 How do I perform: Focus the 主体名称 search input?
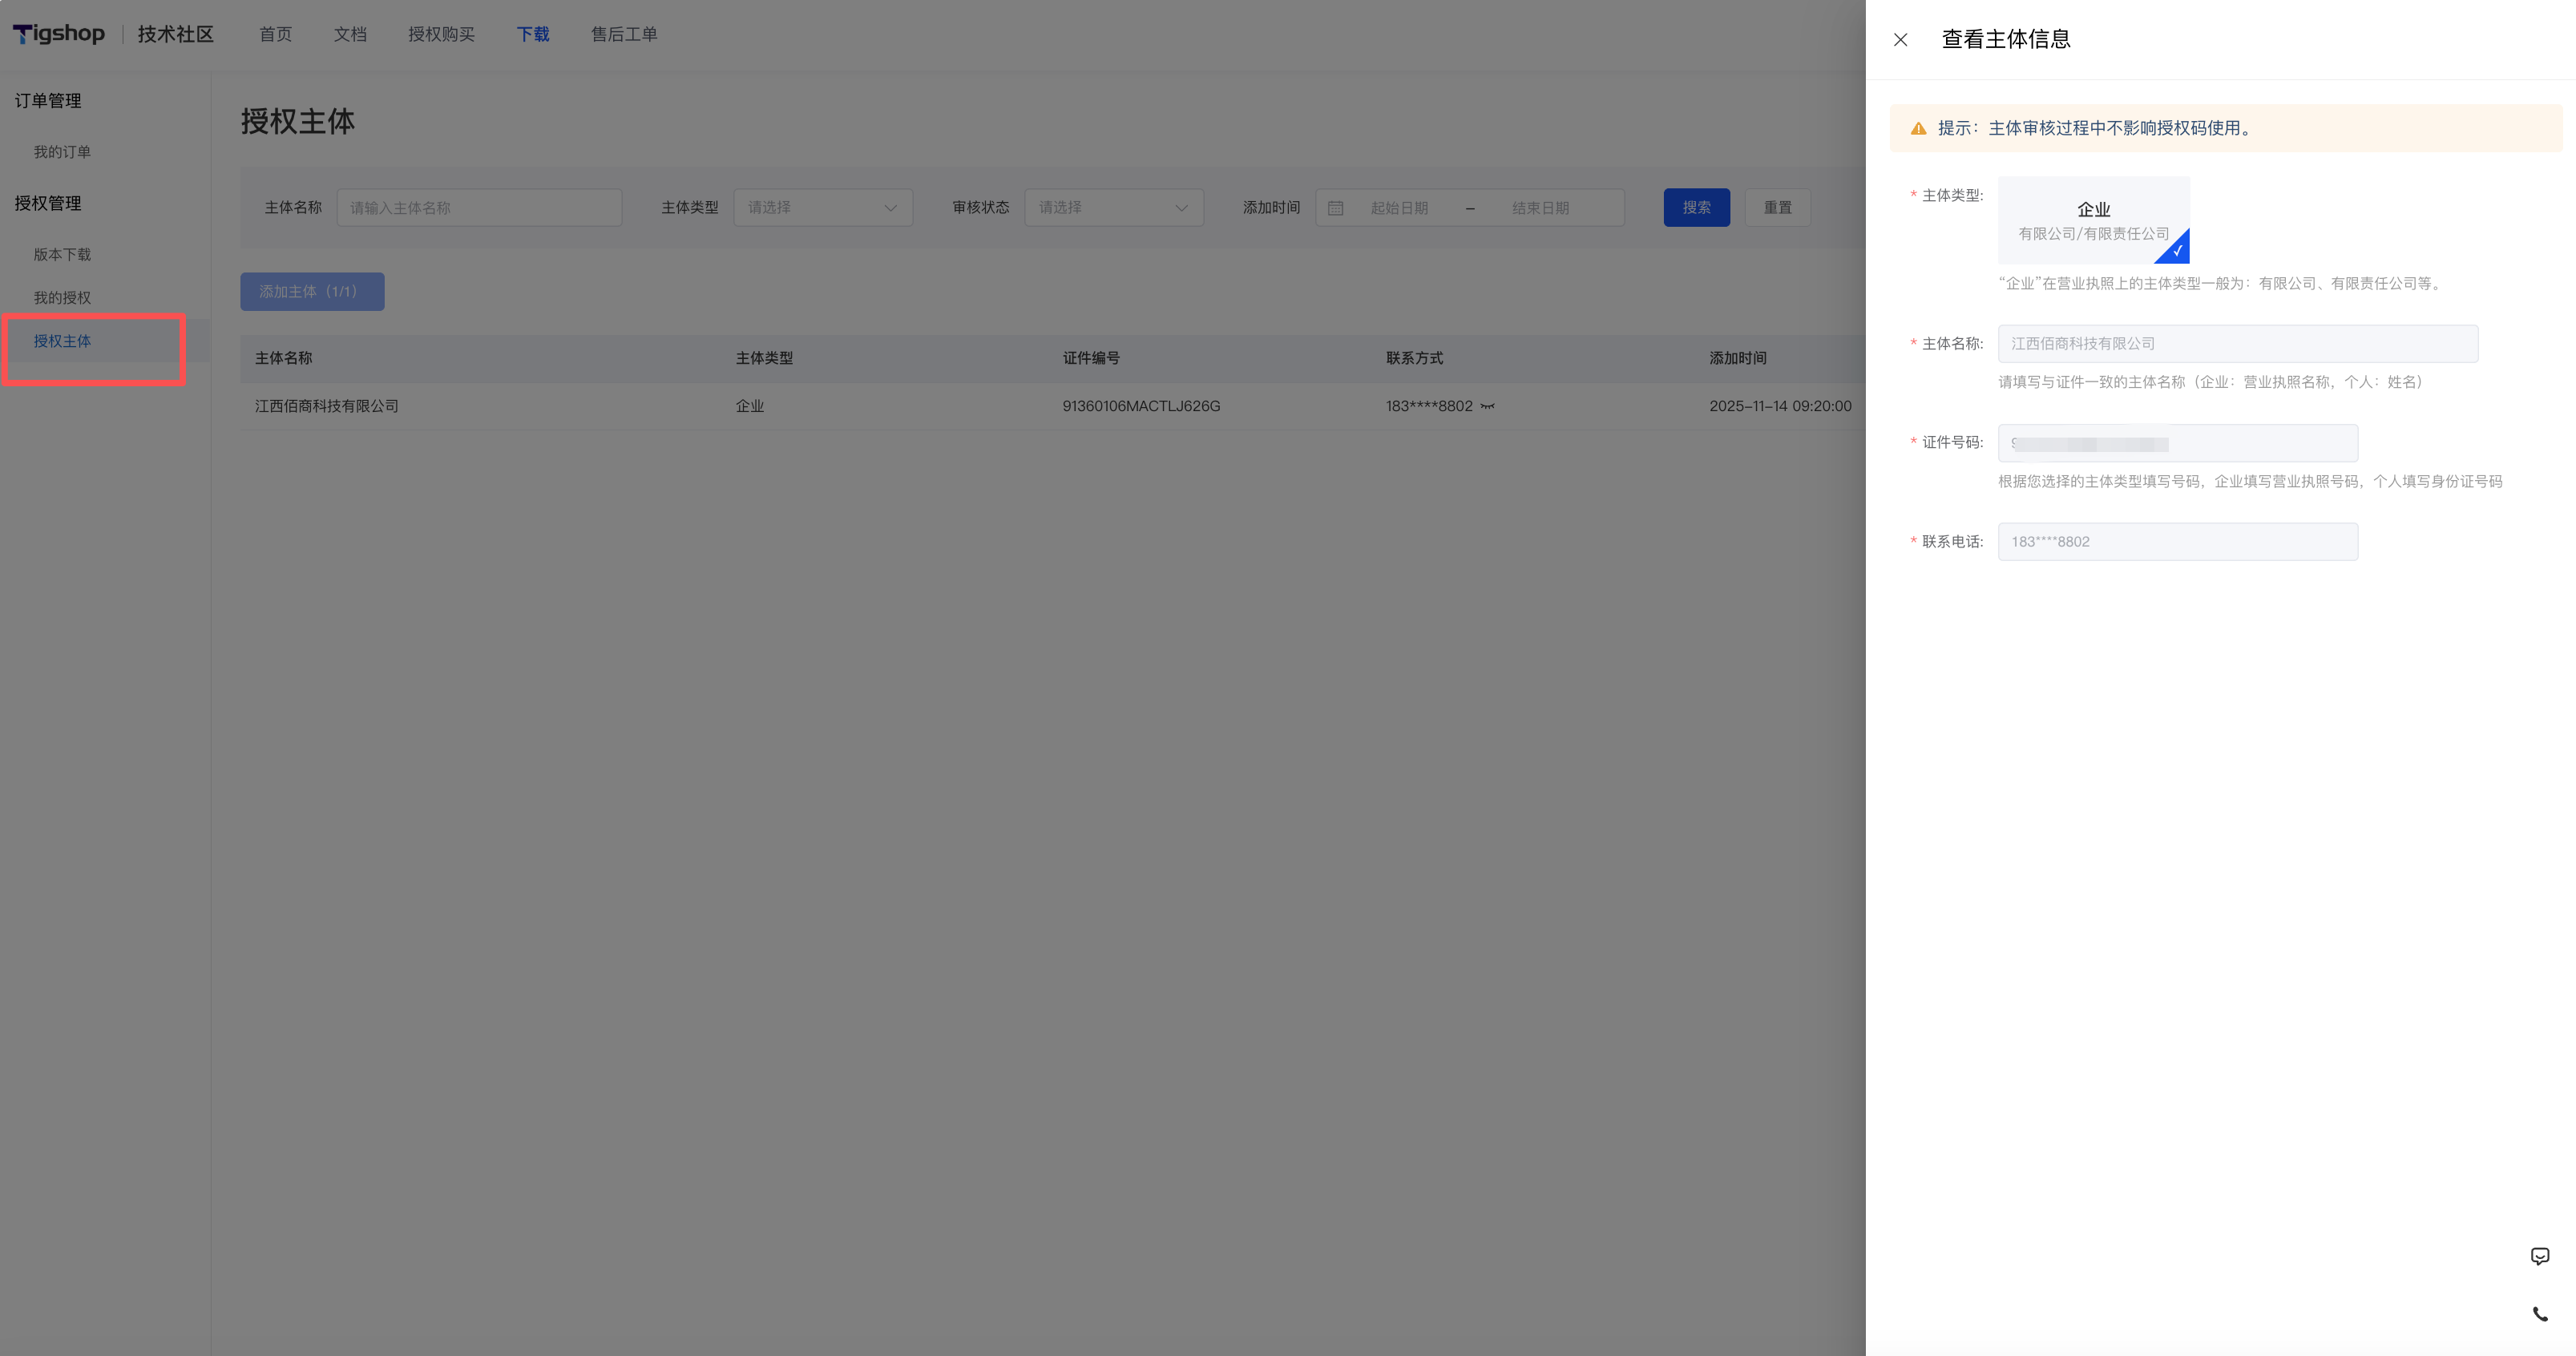coord(479,208)
